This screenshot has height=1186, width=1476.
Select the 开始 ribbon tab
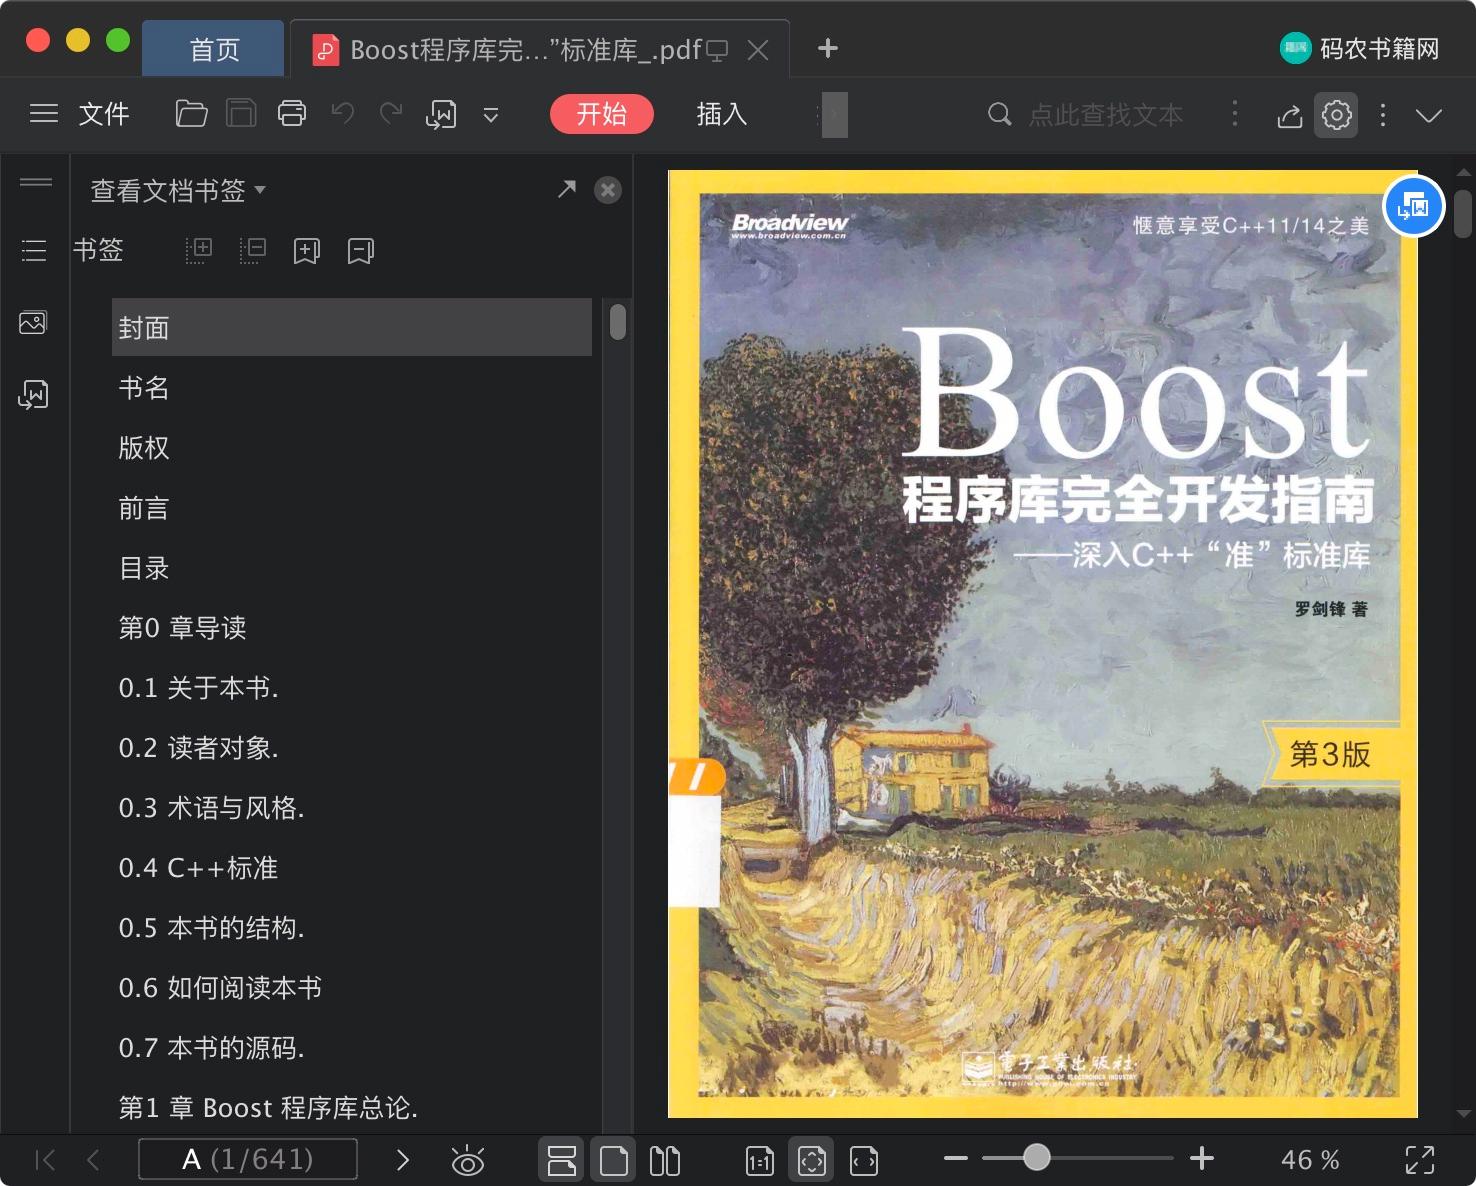(602, 114)
